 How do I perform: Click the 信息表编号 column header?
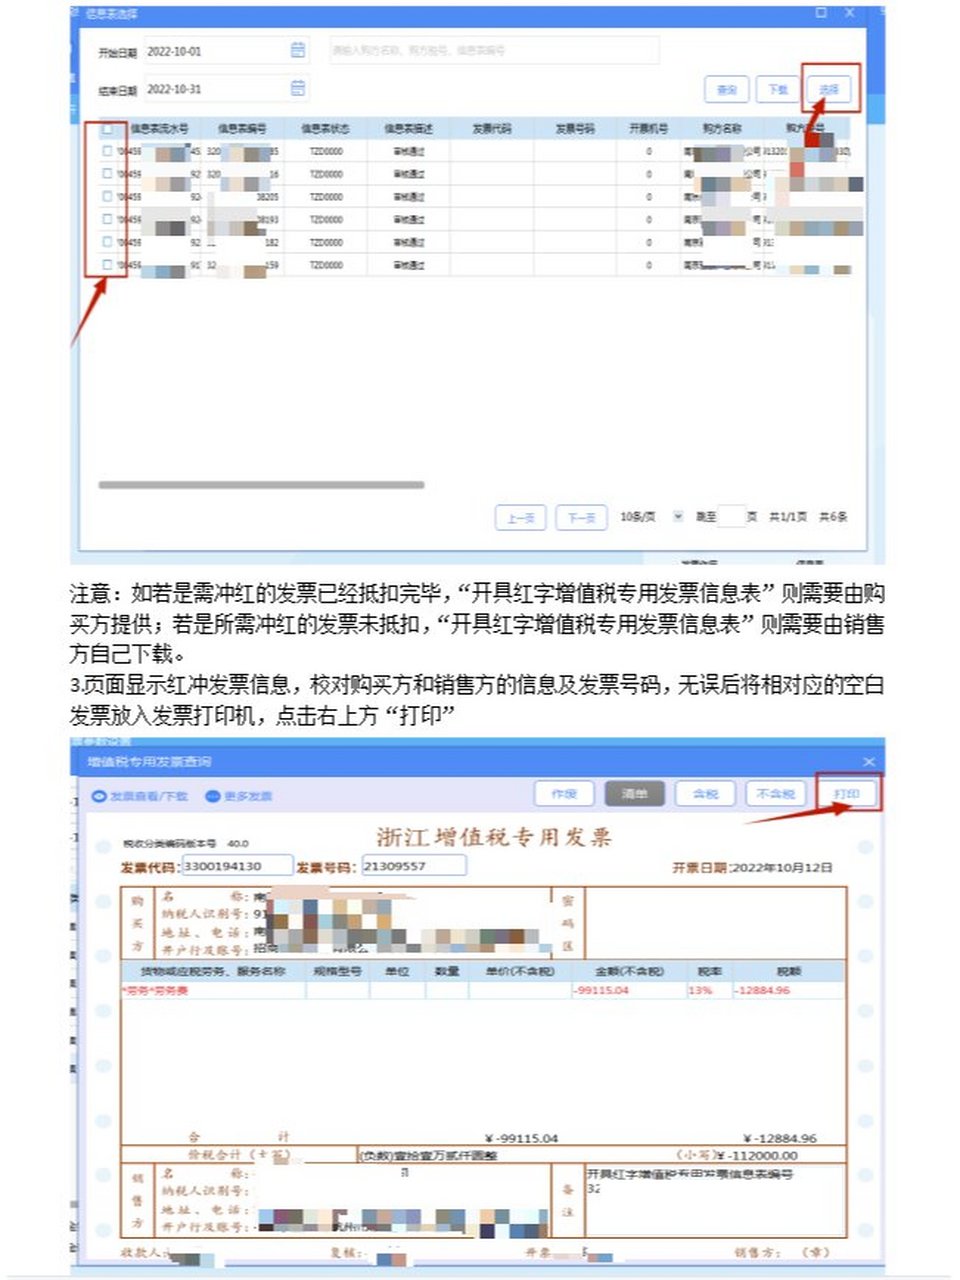(242, 129)
